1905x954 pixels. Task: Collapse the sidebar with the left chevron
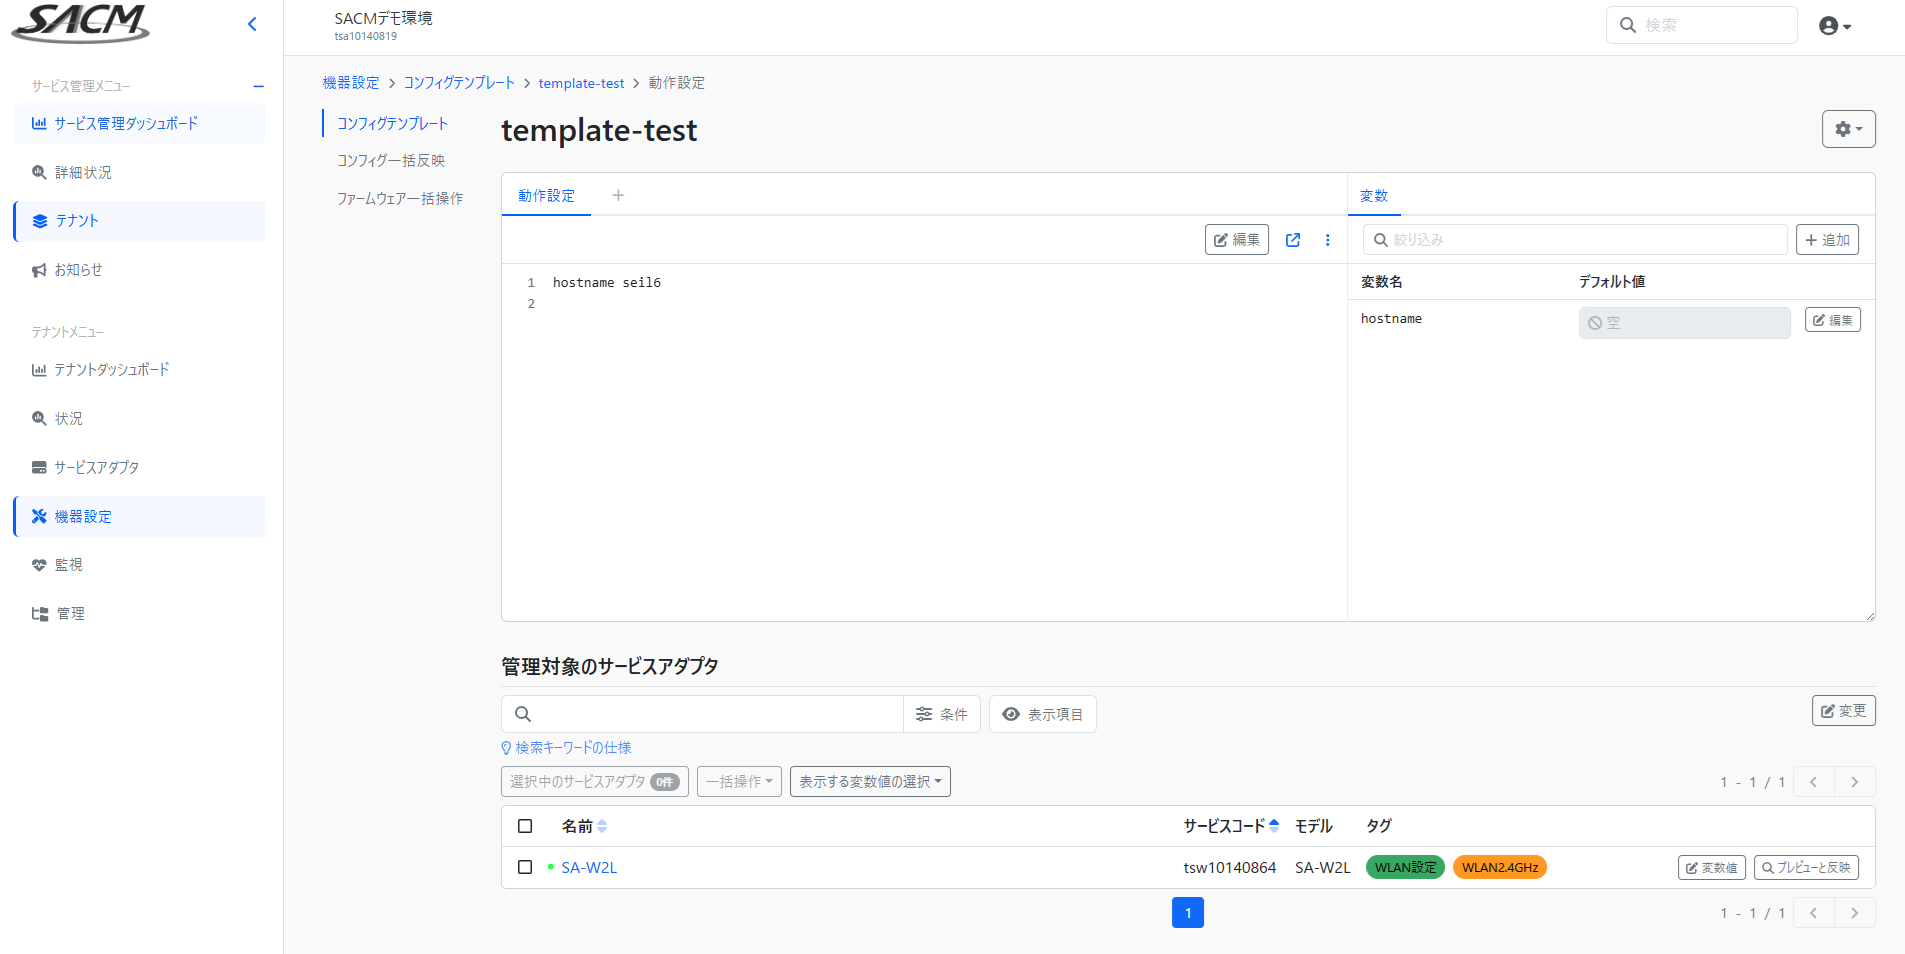tap(252, 24)
